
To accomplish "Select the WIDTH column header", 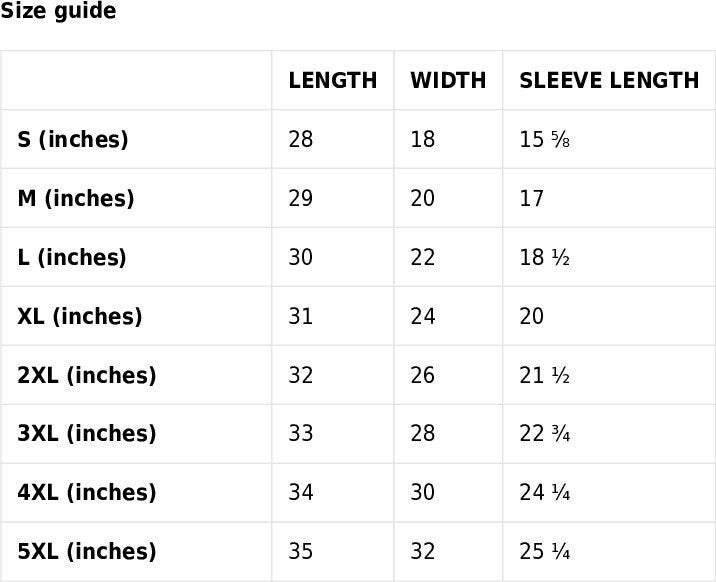I will pos(448,81).
